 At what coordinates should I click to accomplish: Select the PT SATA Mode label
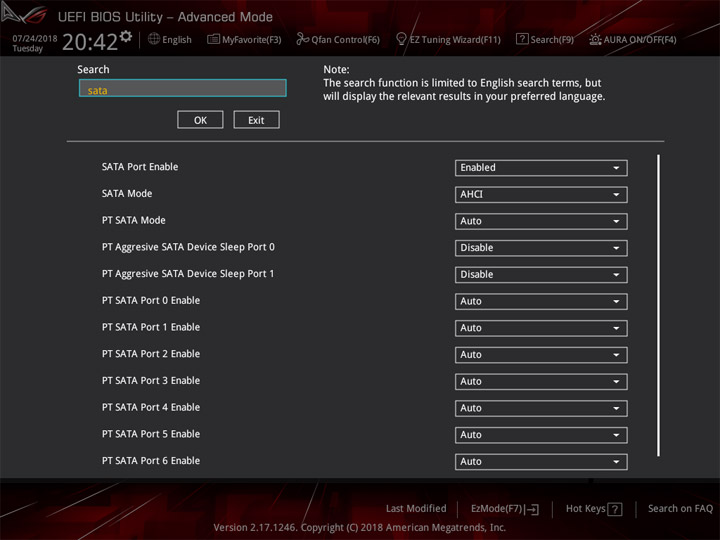tap(134, 220)
